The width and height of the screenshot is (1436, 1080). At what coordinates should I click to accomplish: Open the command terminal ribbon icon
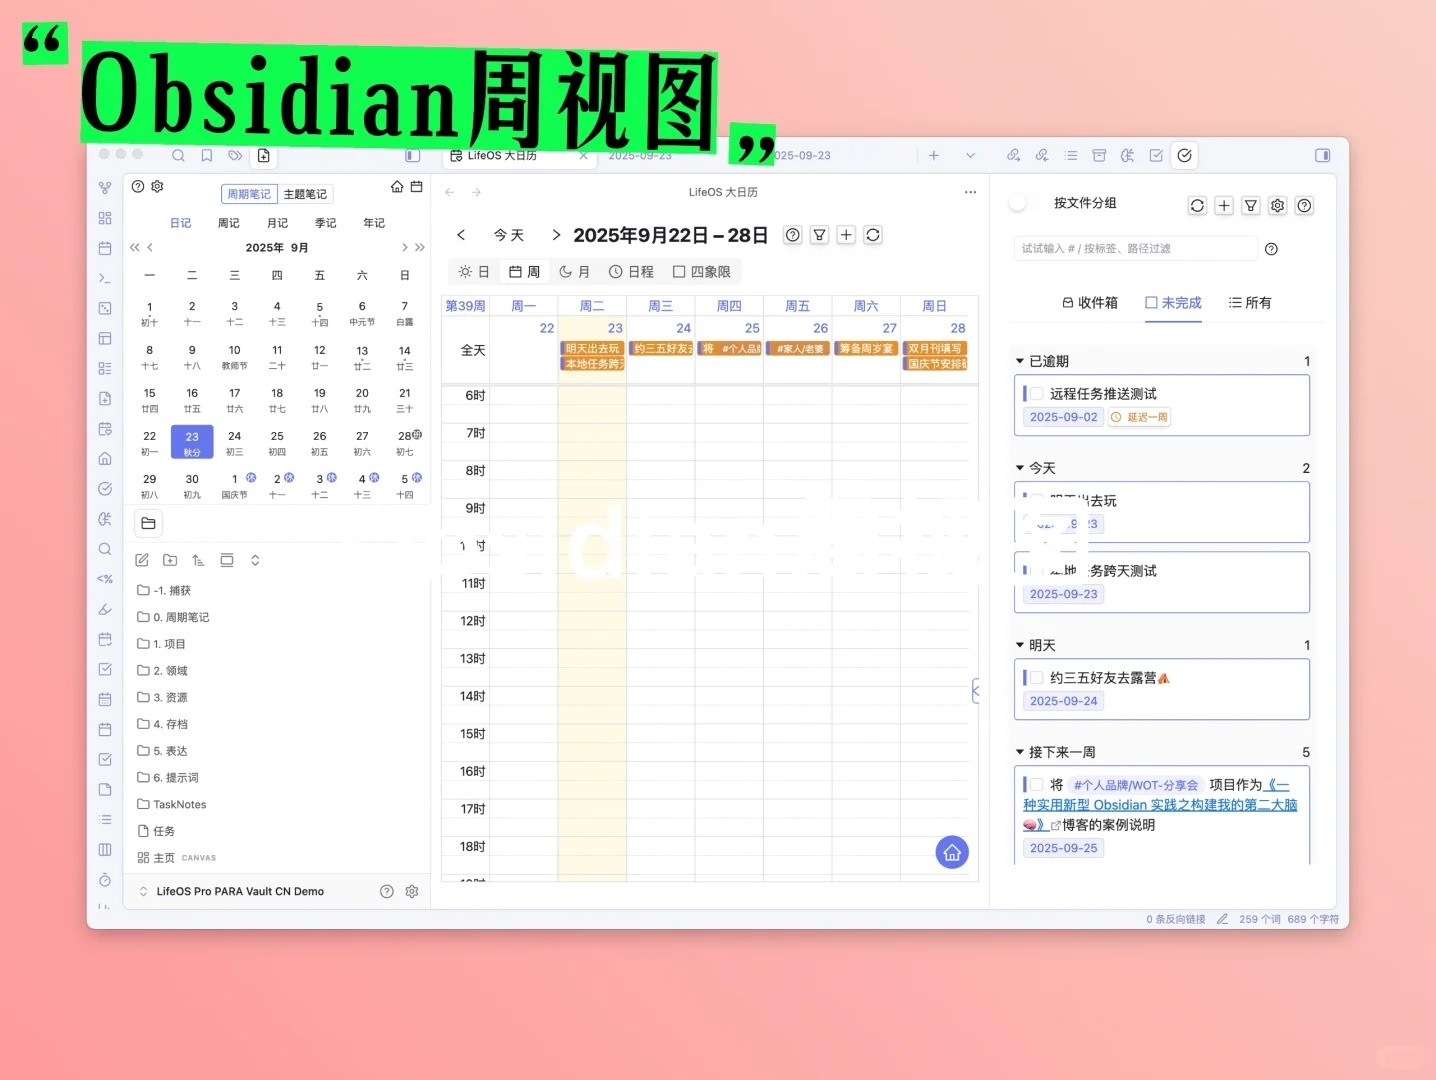click(105, 278)
